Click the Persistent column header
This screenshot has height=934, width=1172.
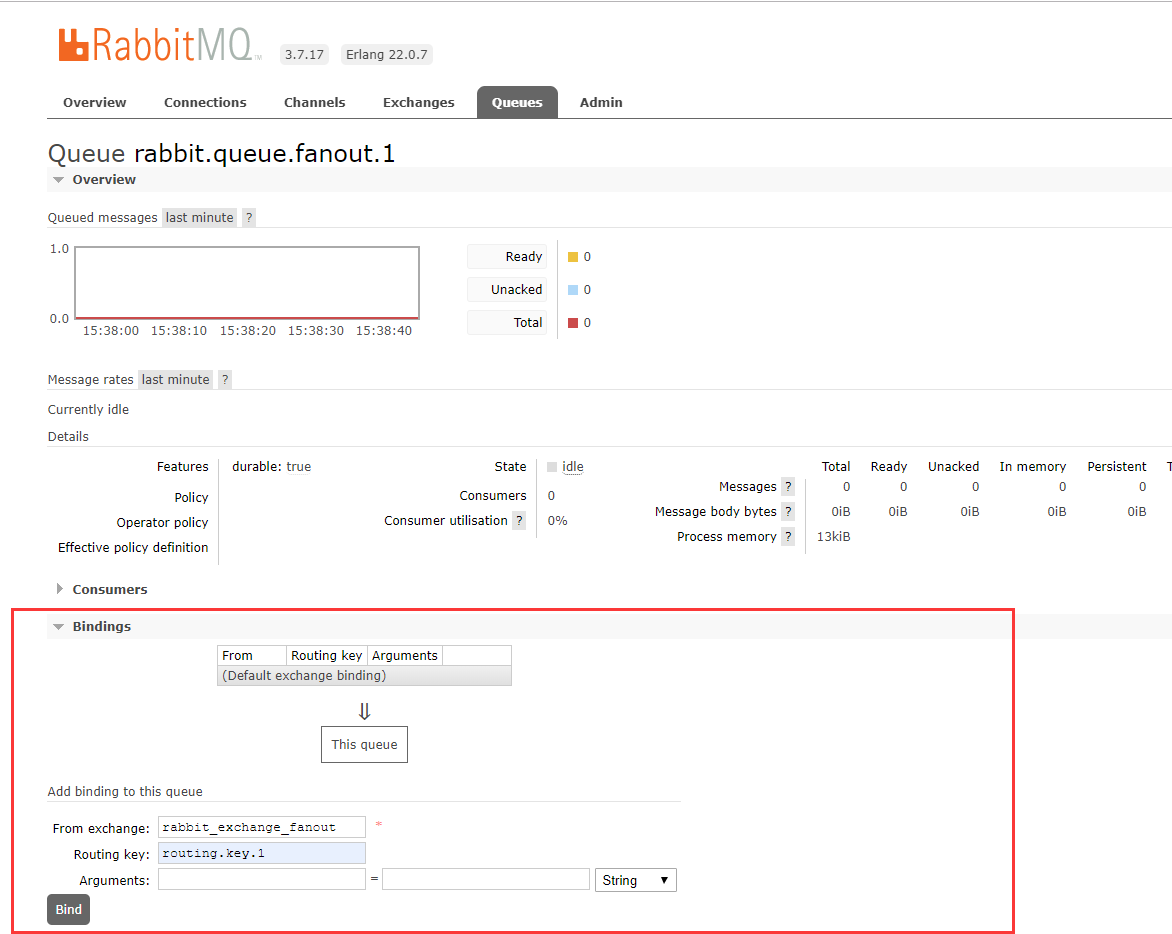1117,466
